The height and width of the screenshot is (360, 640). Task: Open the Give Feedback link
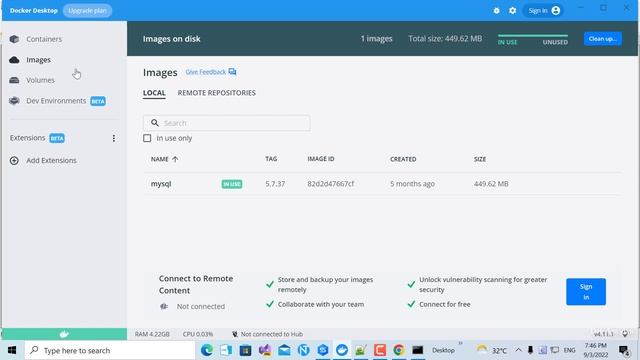[205, 72]
